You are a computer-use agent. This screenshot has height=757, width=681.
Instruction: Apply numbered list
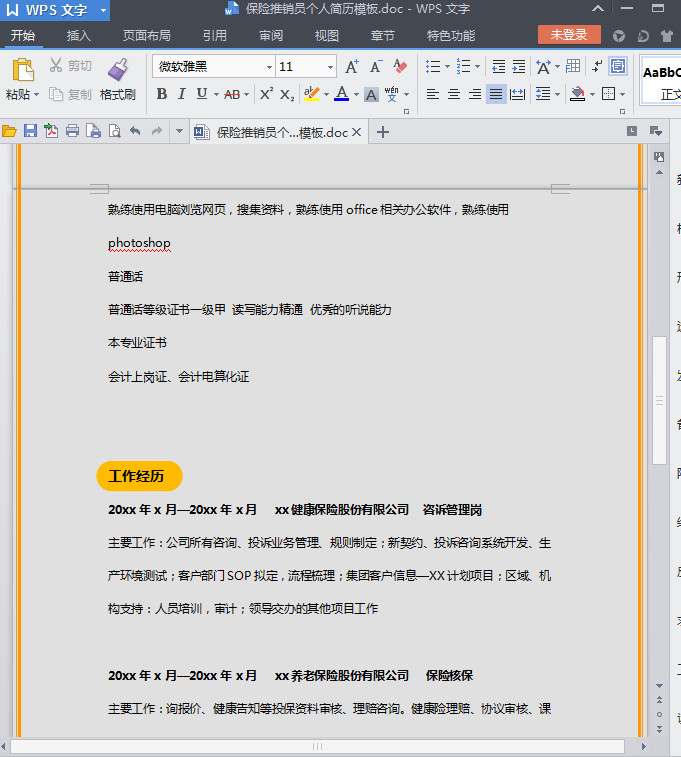463,66
